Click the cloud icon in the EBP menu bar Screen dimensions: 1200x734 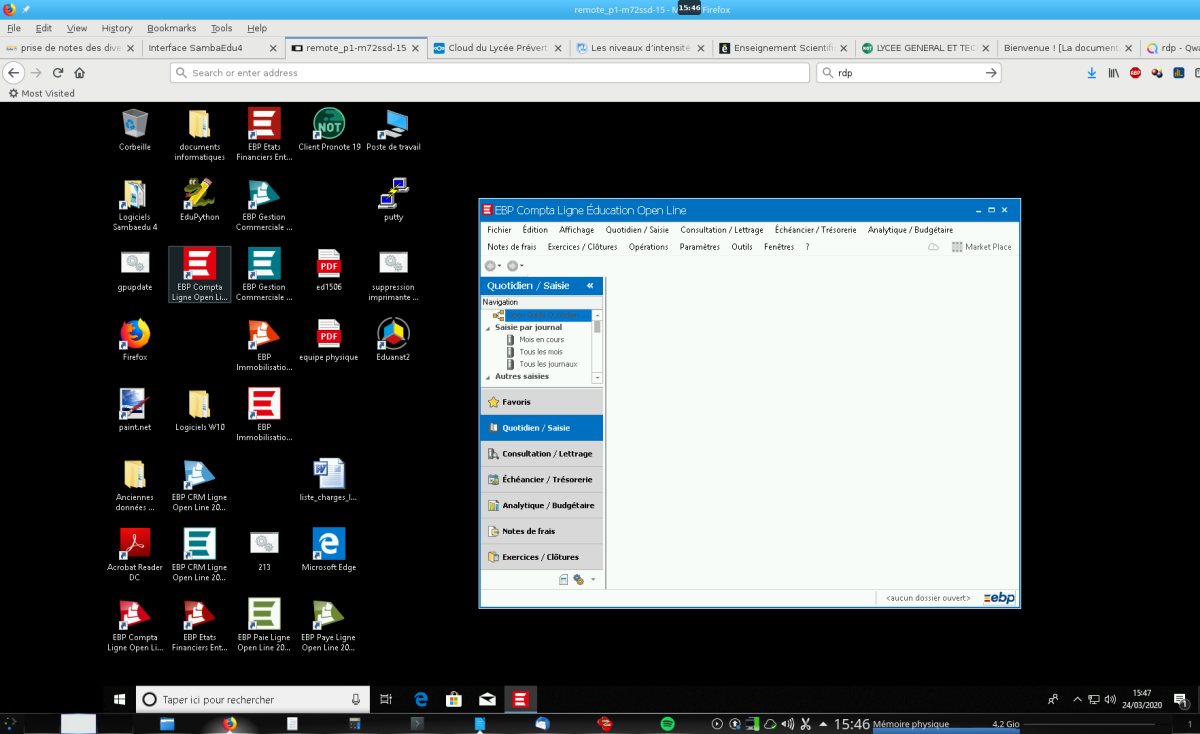coord(934,247)
